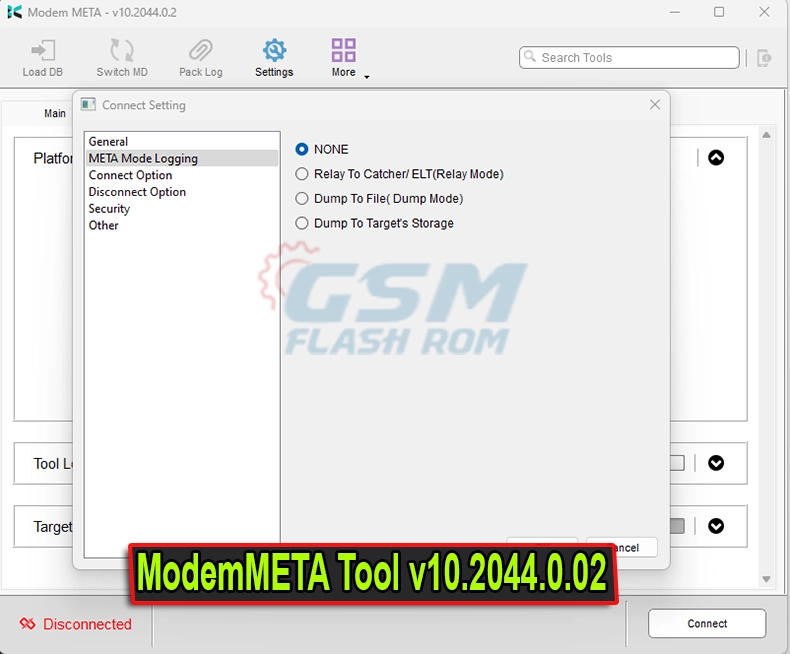Close the Connect Setting dialog
The height and width of the screenshot is (654, 790).
[654, 104]
